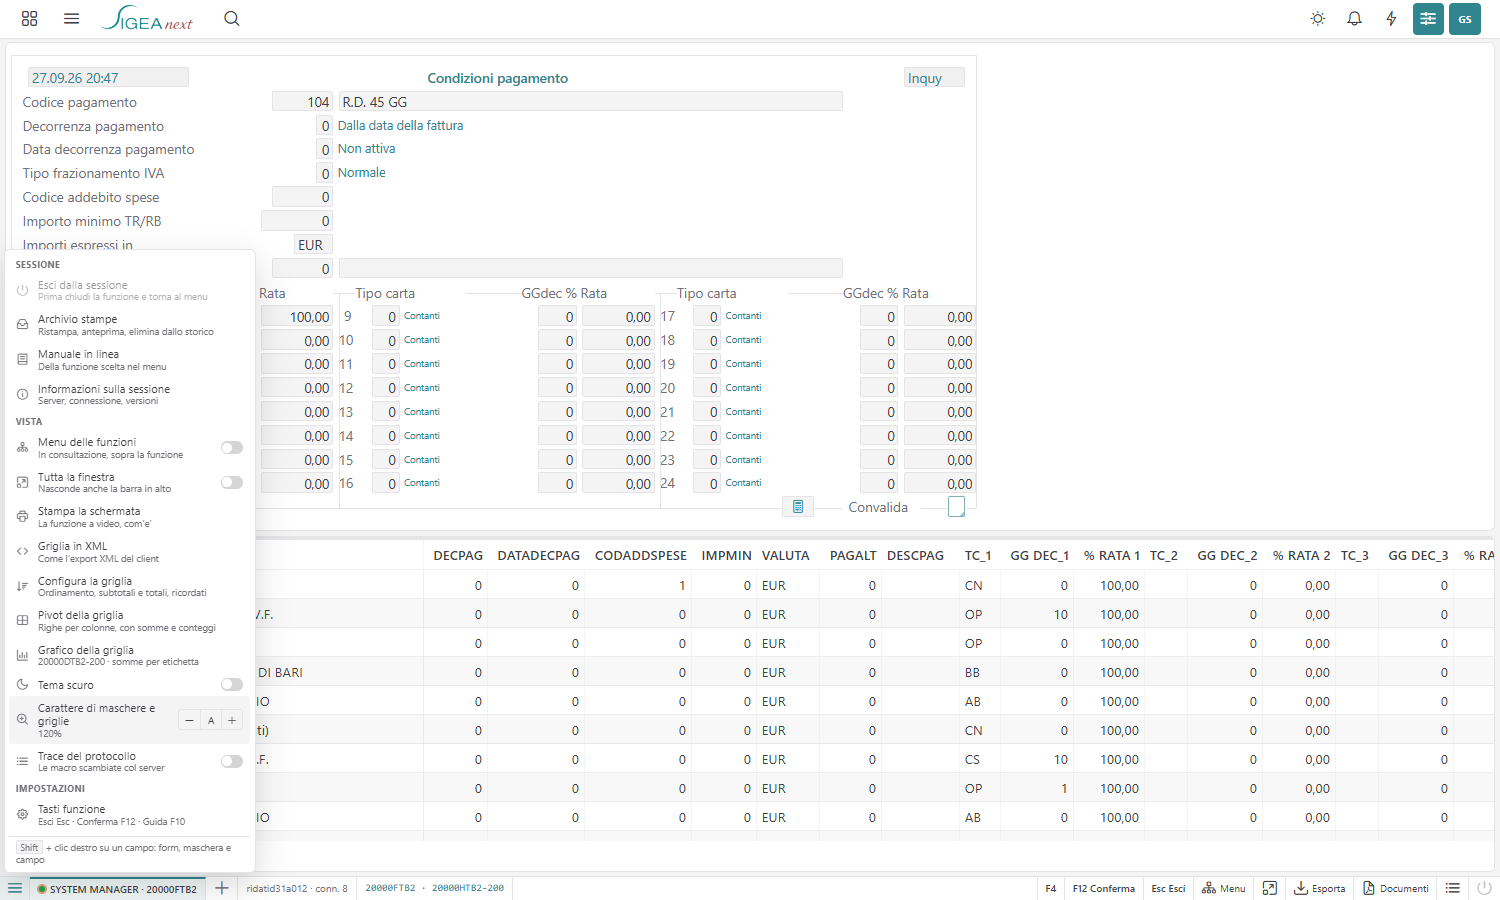The width and height of the screenshot is (1500, 900).
Task: Click Menu button in status bar
Action: pos(1223,888)
